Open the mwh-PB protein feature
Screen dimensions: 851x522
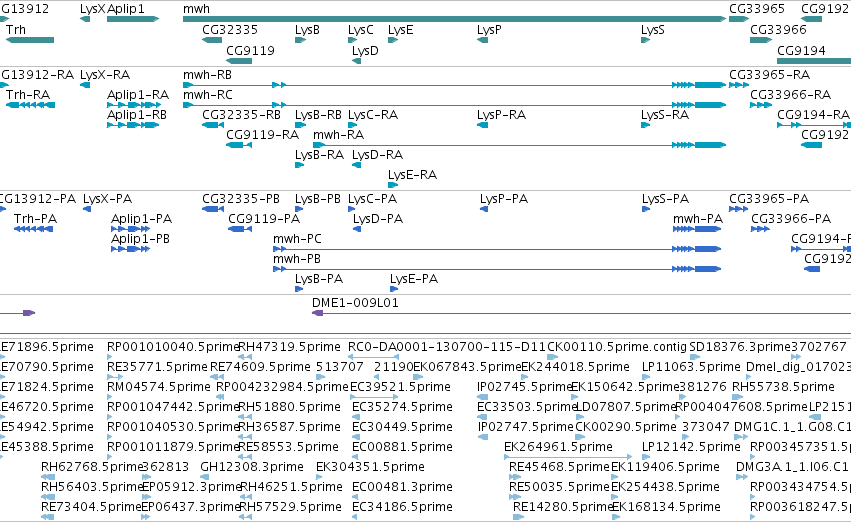pos(497,270)
